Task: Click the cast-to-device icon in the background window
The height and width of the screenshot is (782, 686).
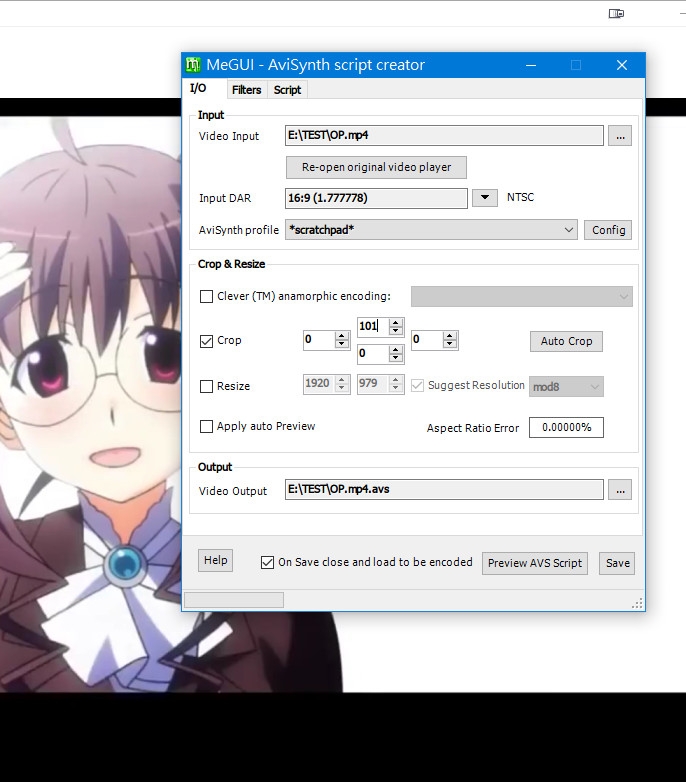Action: coord(616,13)
